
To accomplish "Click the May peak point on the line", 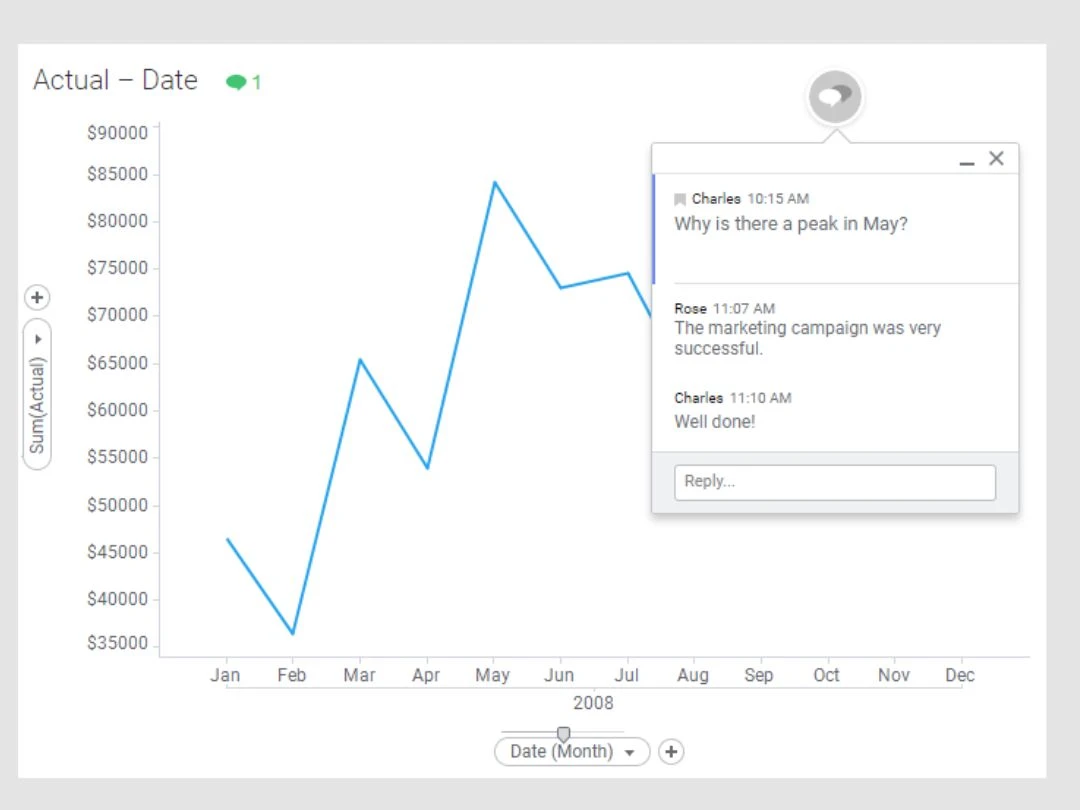I will coord(494,182).
